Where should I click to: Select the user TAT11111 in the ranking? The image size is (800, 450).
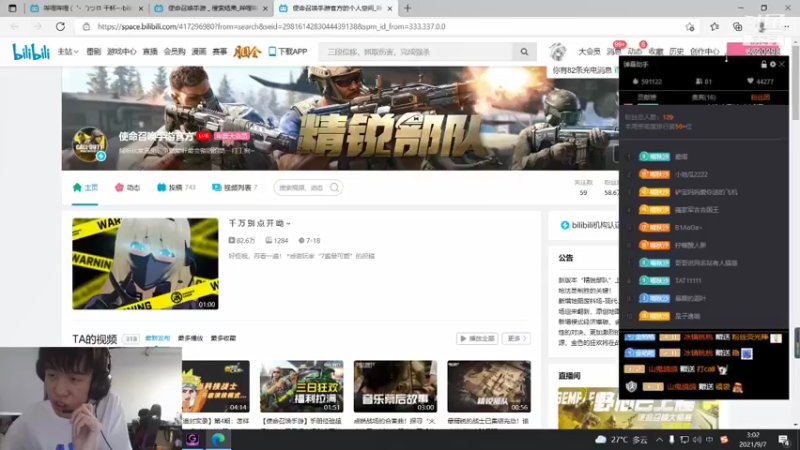point(688,281)
